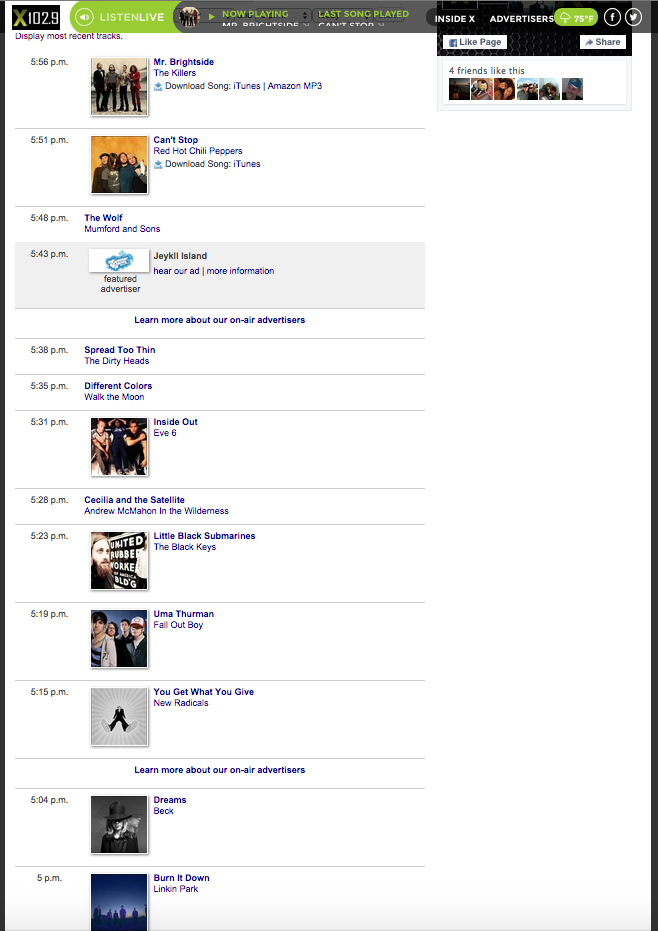The image size is (658, 931).
Task: Open Dreams song link
Action: (x=170, y=800)
